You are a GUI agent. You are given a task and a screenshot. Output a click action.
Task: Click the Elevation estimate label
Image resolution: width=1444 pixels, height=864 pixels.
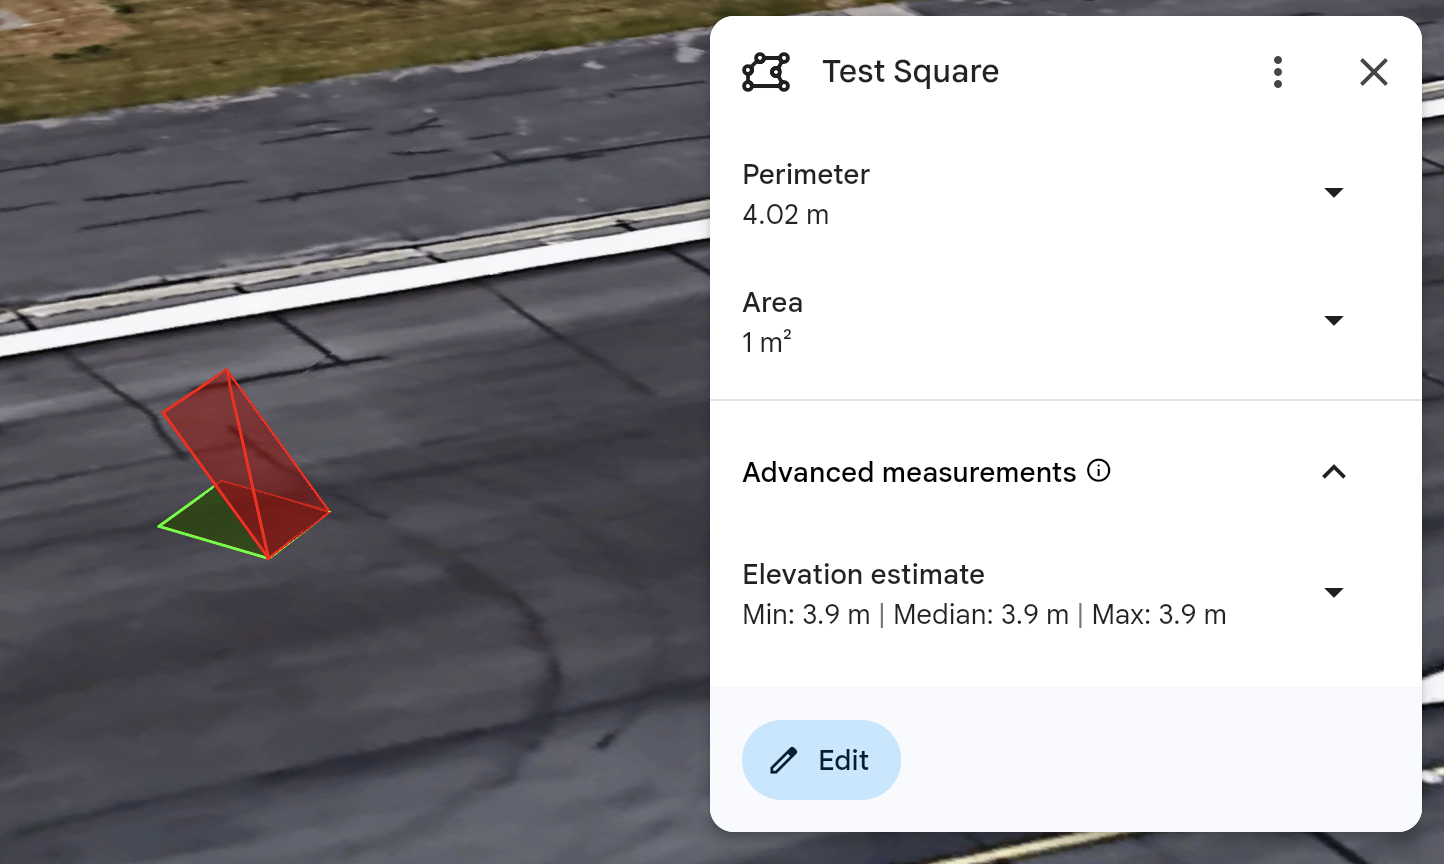pyautogui.click(x=863, y=574)
